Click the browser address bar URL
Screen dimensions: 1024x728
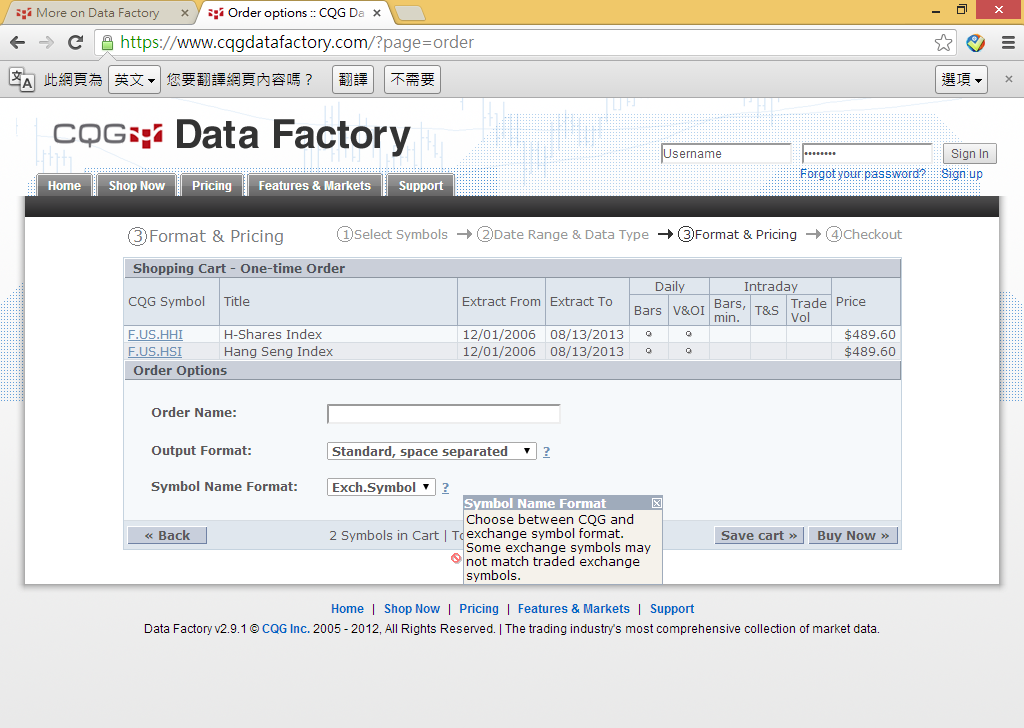coord(297,42)
